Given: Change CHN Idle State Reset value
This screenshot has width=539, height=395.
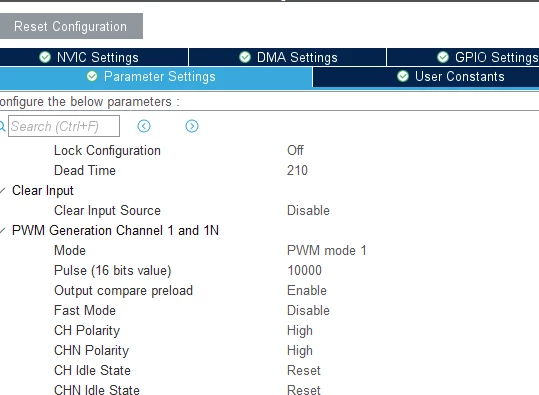Looking at the screenshot, I should point(304,390).
